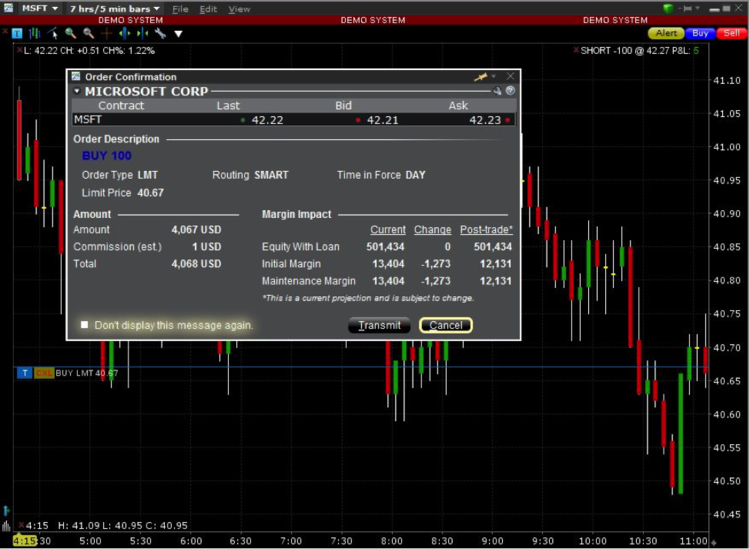Click the Transmit button

(379, 325)
